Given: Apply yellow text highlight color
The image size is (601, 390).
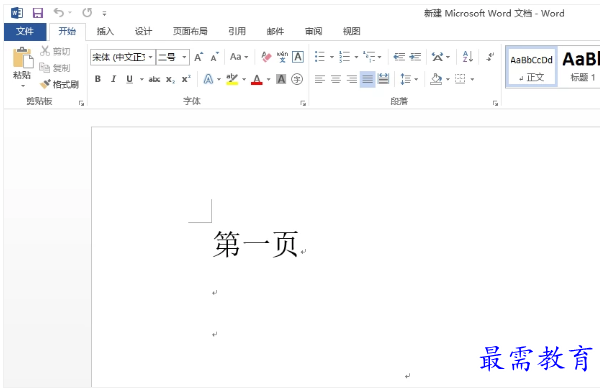Looking at the screenshot, I should 232,79.
